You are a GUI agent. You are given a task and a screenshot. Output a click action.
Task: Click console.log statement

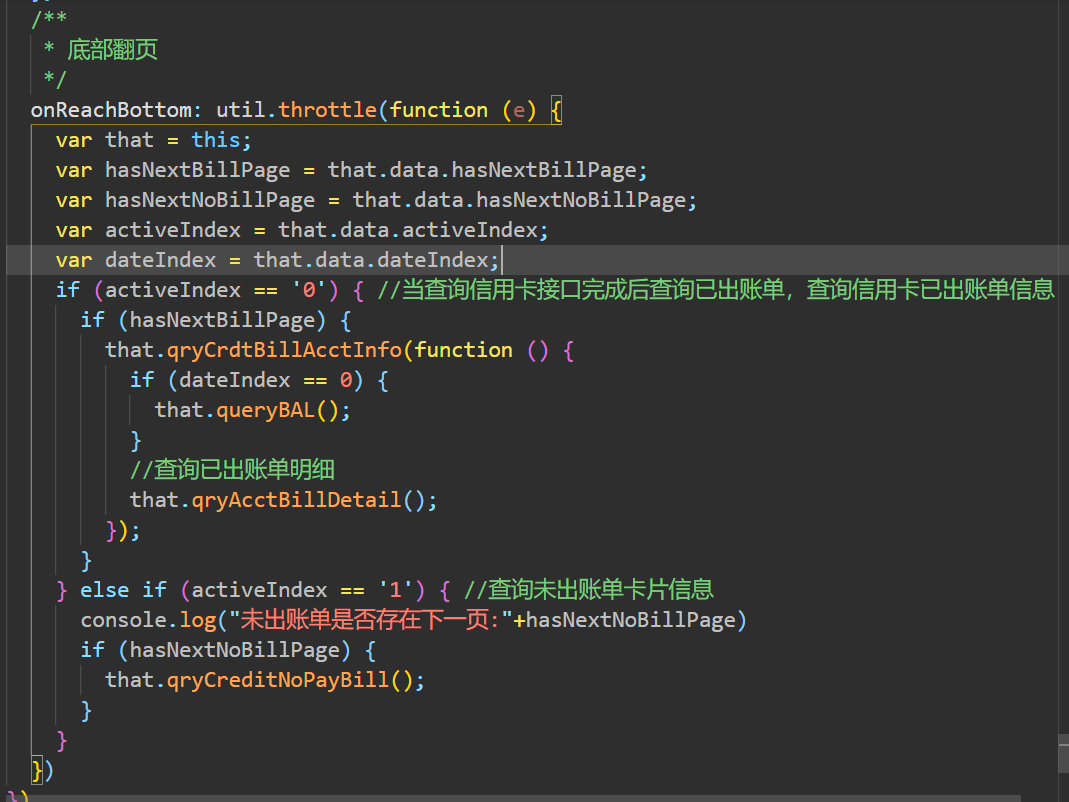coord(413,620)
